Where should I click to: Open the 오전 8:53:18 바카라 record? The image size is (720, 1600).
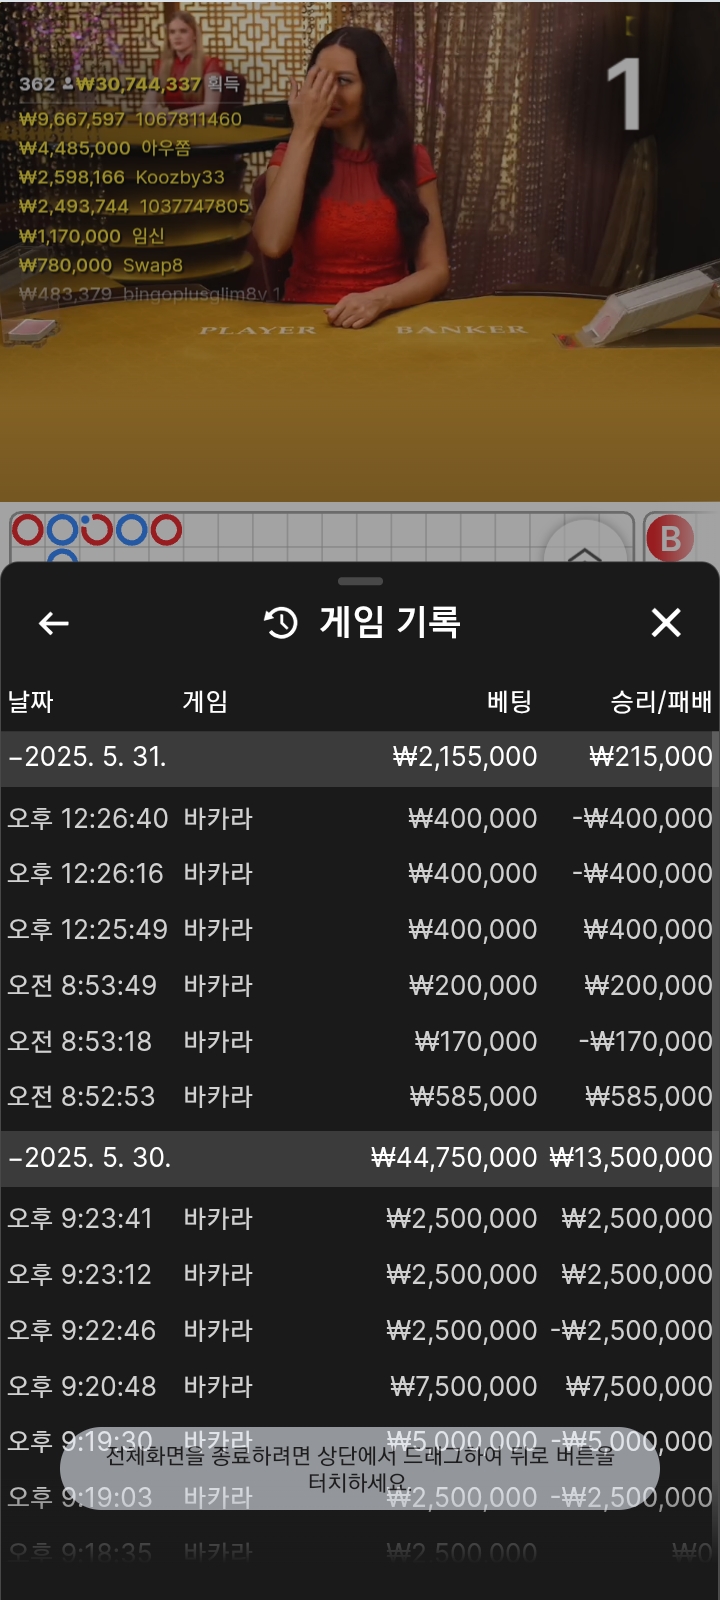click(360, 1042)
